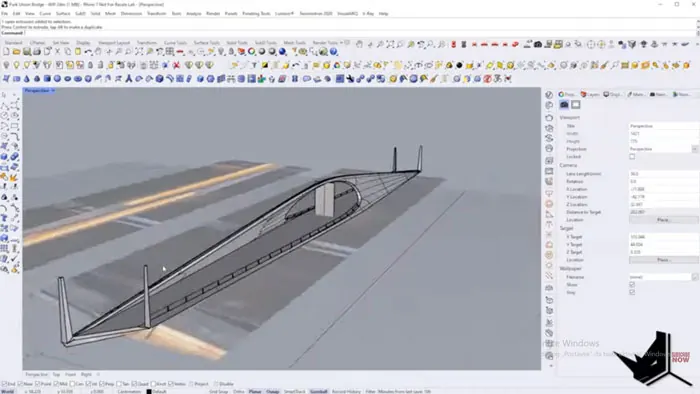Click the Undo arrow icon
The image size is (700, 394).
coord(88,52)
